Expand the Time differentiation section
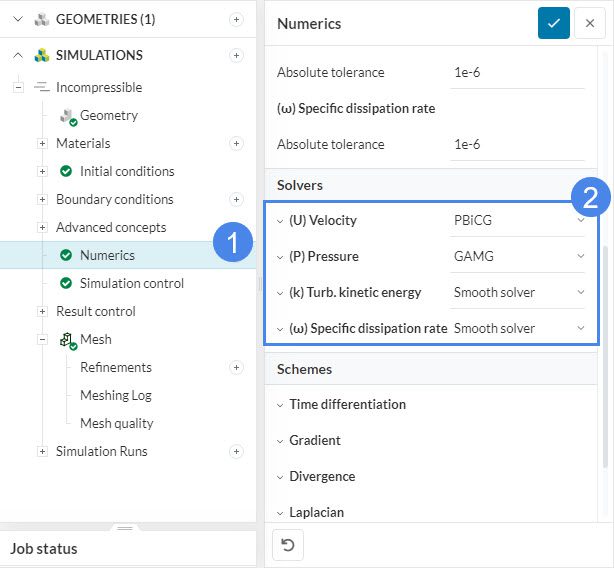Image resolution: width=614 pixels, height=568 pixels. [347, 404]
